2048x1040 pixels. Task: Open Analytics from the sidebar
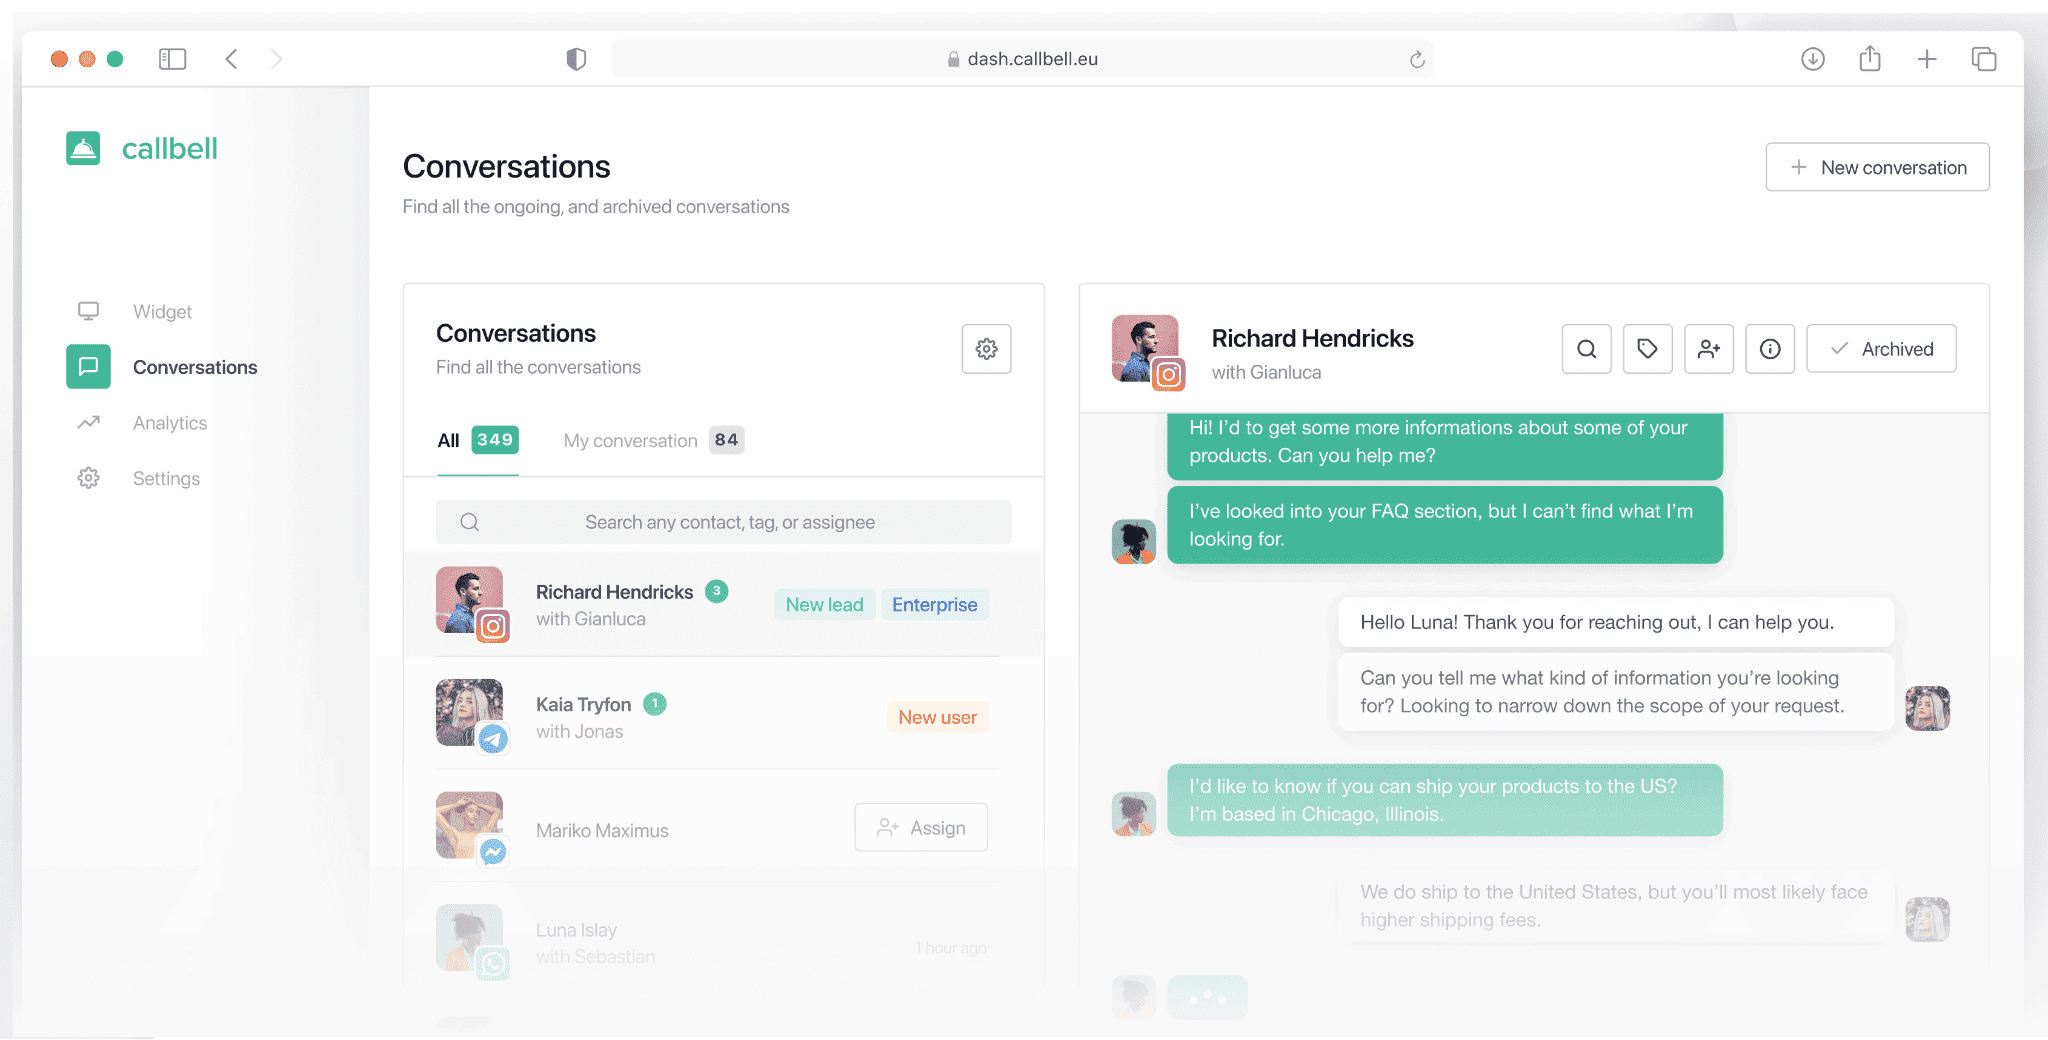tap(169, 423)
